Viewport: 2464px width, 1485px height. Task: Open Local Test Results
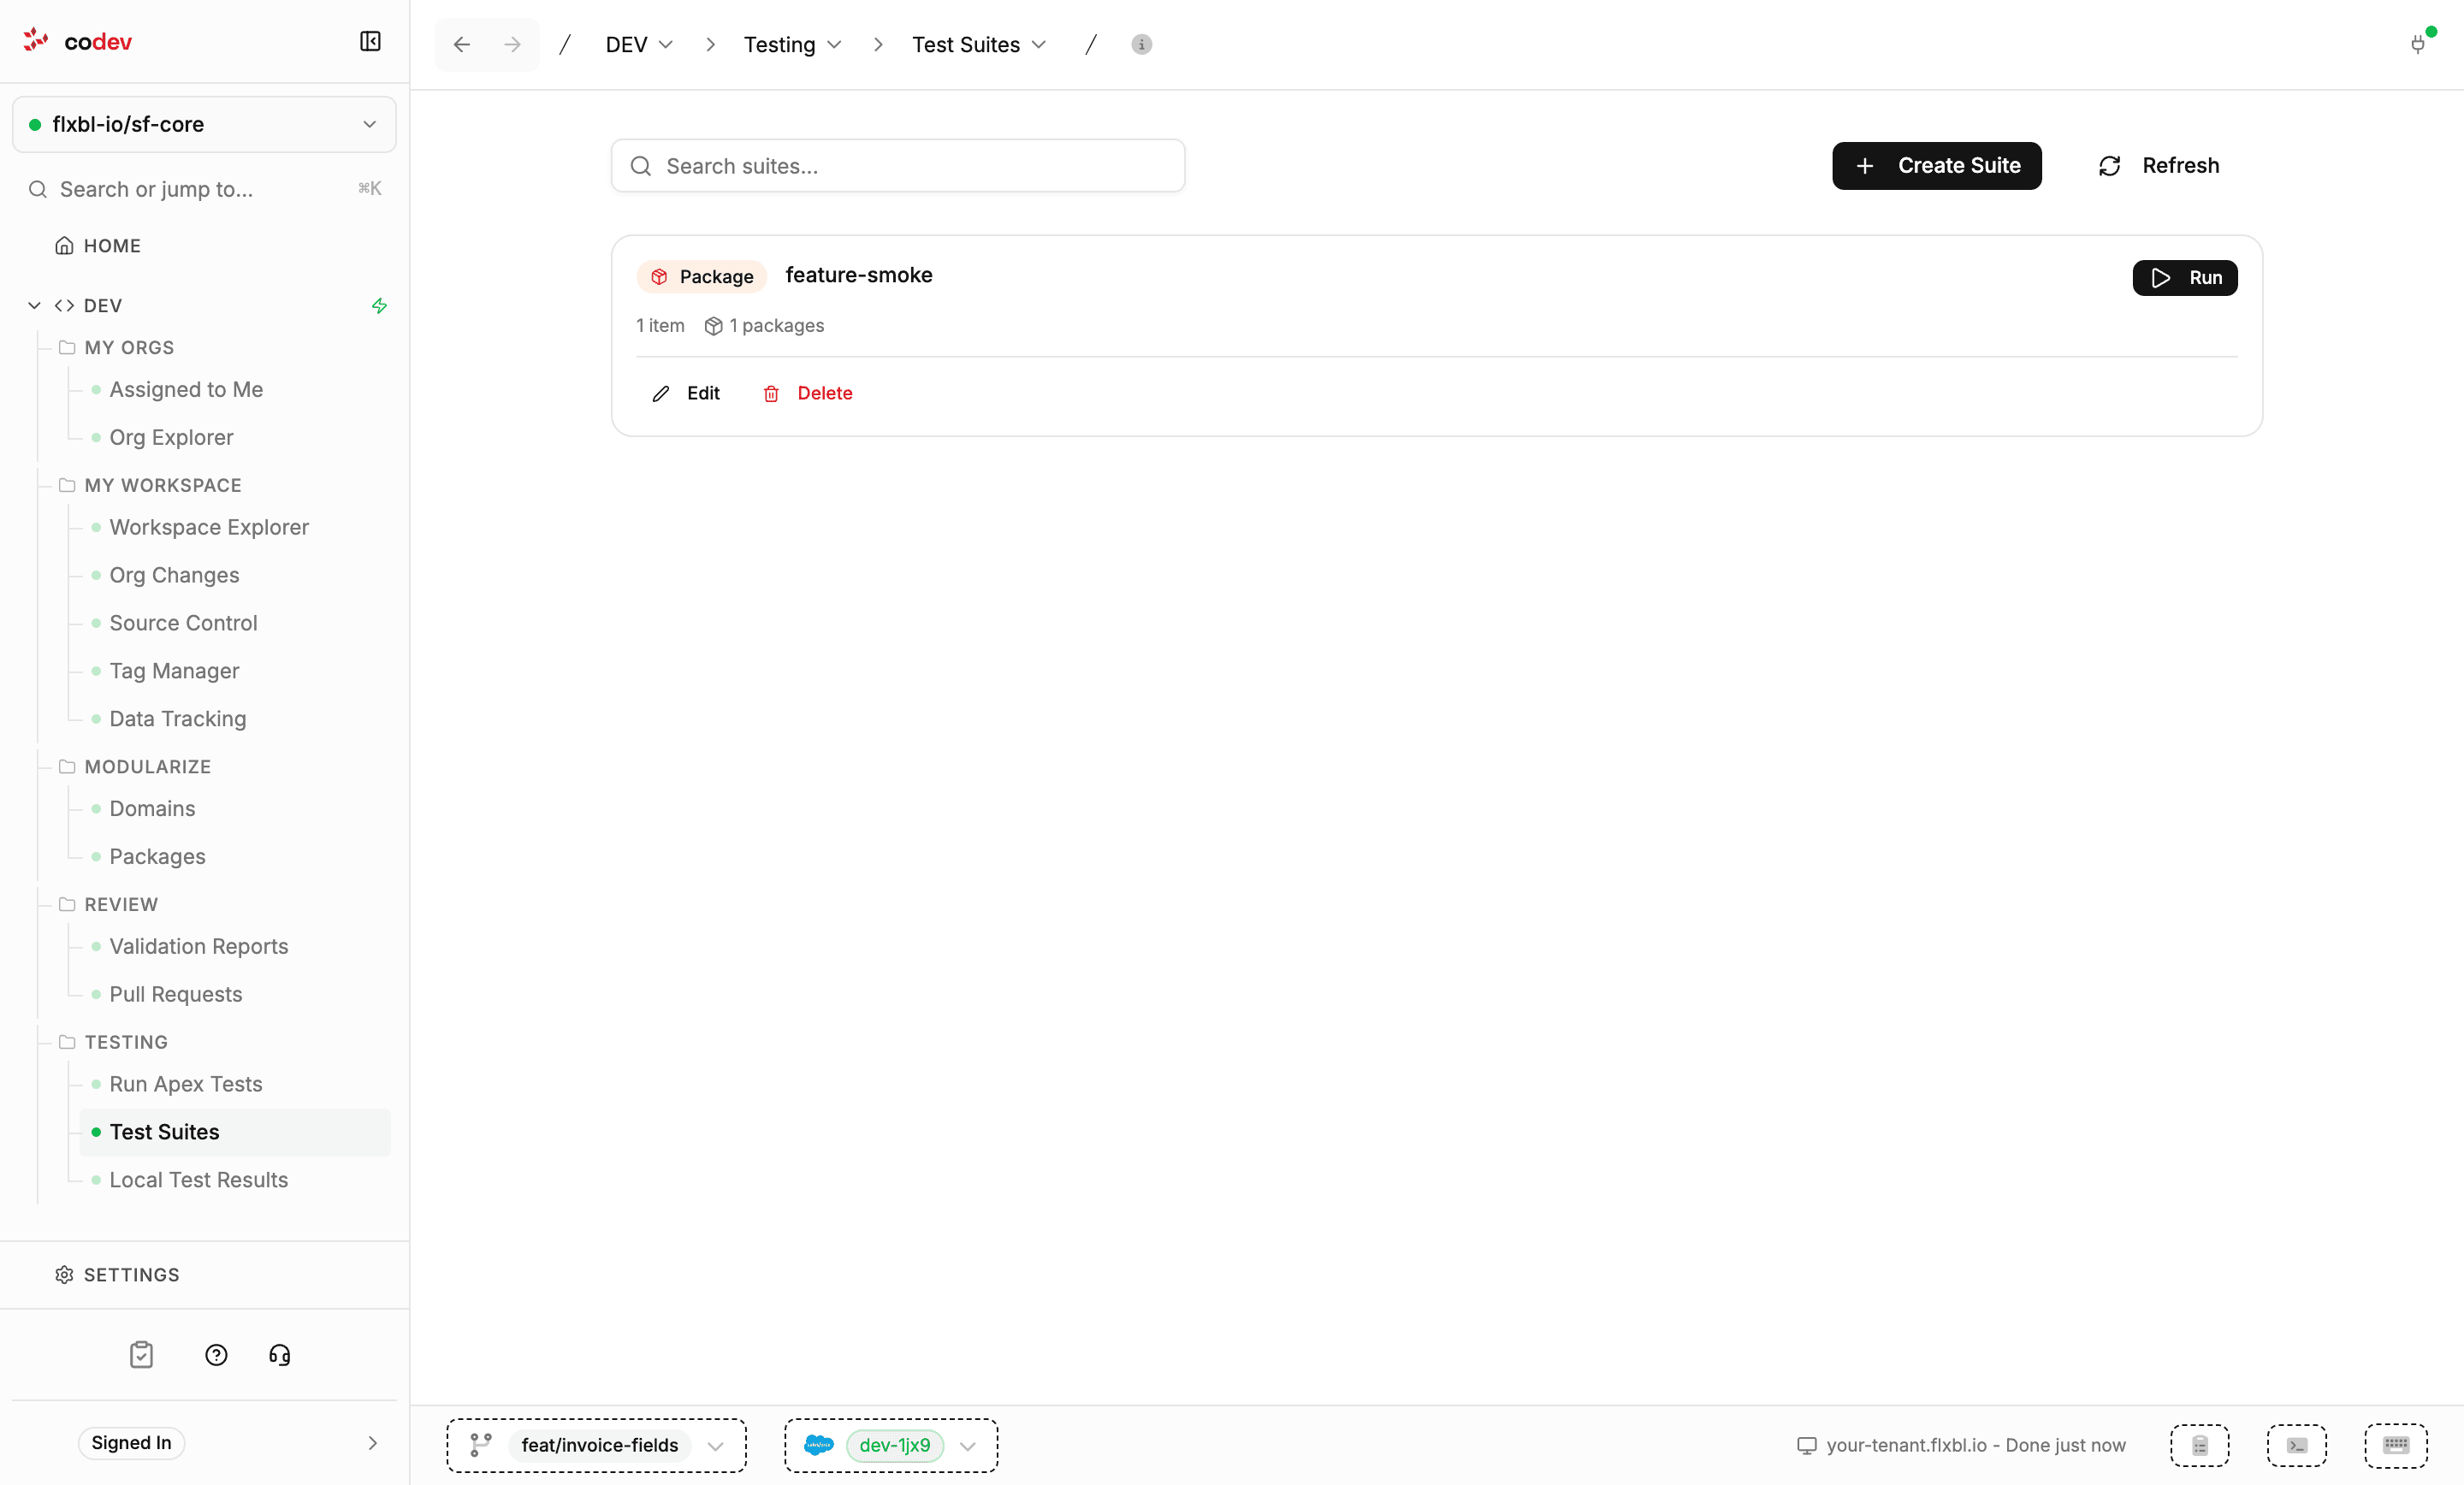point(198,1180)
